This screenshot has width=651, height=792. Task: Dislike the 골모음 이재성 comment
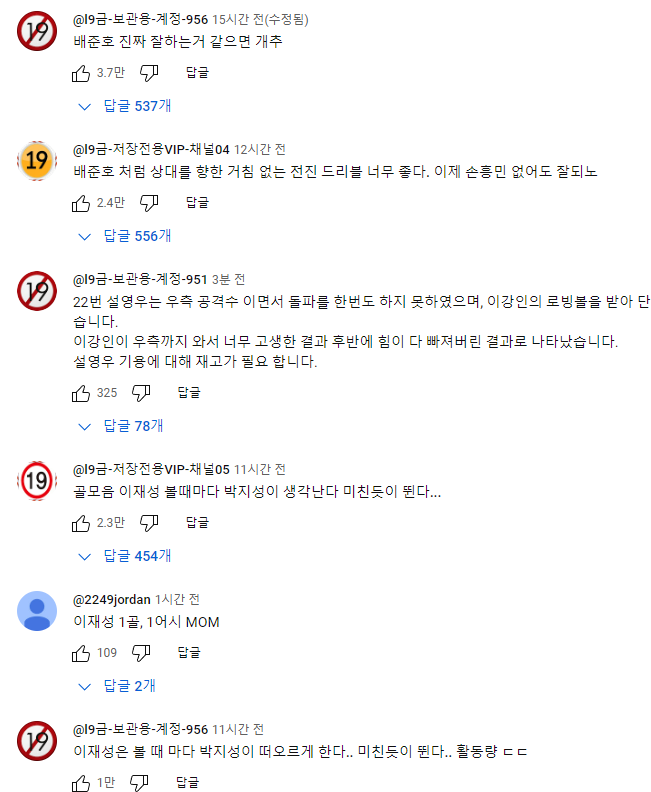click(149, 523)
